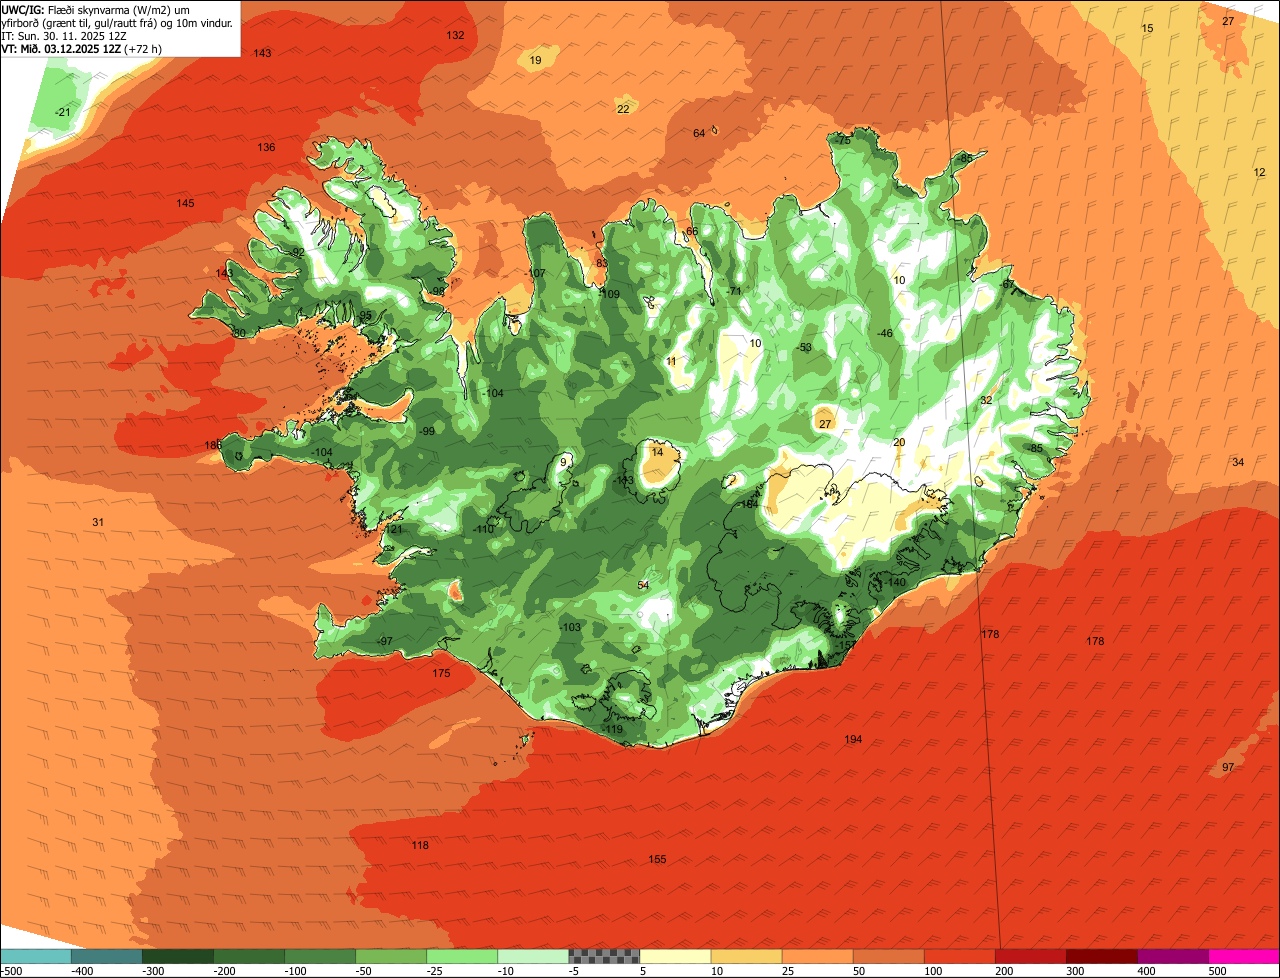Image resolution: width=1280 pixels, height=978 pixels.
Task: Click the dark teal legend swatch between -400 and -300
Action: [107, 956]
